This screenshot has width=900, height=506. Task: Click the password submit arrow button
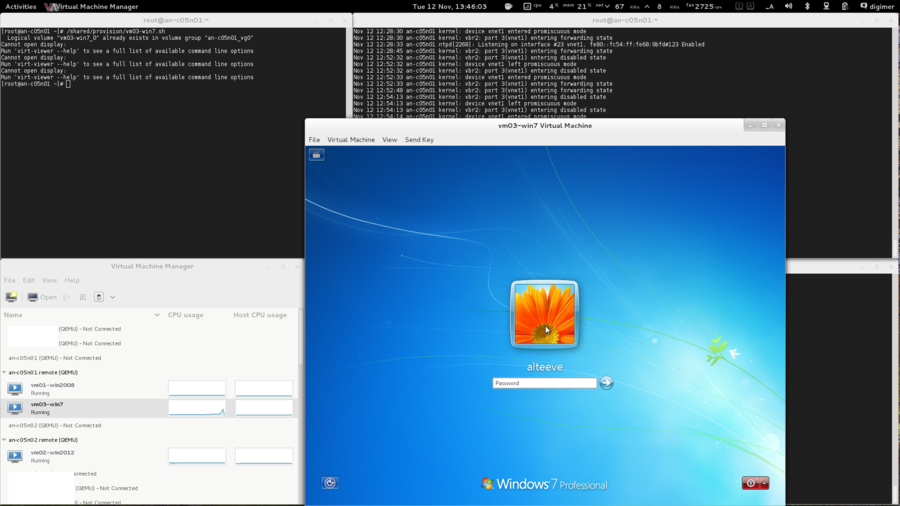(x=606, y=383)
